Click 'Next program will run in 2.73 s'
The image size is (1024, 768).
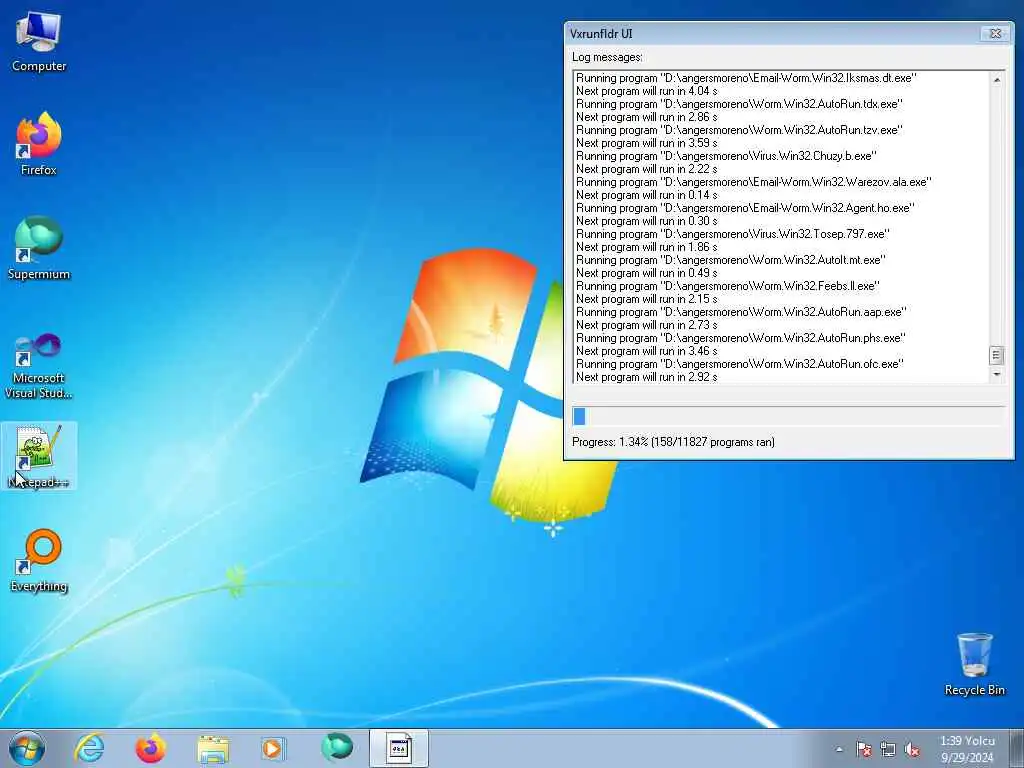[x=647, y=325]
